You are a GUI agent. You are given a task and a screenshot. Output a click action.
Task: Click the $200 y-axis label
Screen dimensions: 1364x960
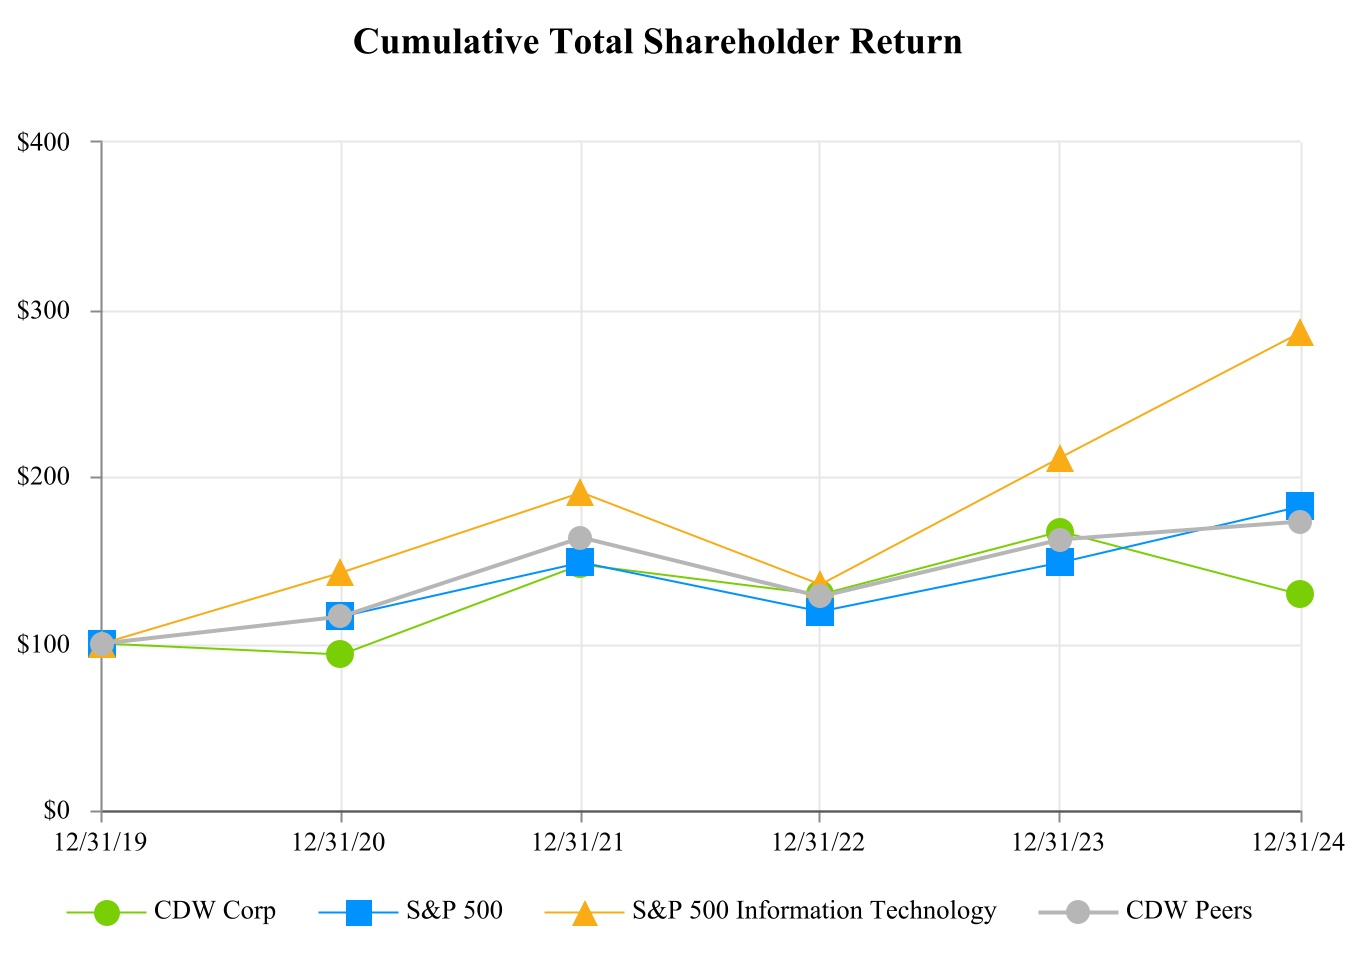click(x=43, y=477)
